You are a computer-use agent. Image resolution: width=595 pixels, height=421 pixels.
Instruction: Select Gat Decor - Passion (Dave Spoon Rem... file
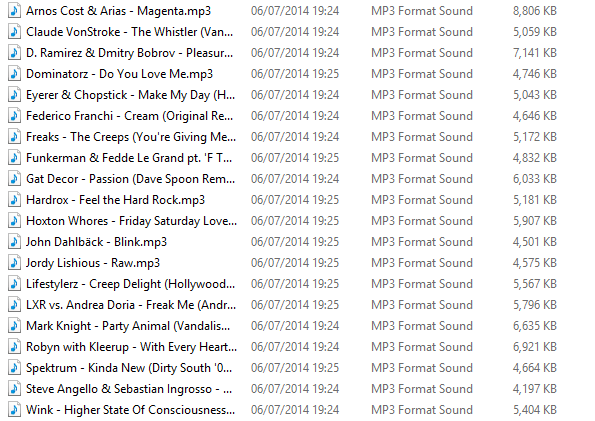(131, 179)
